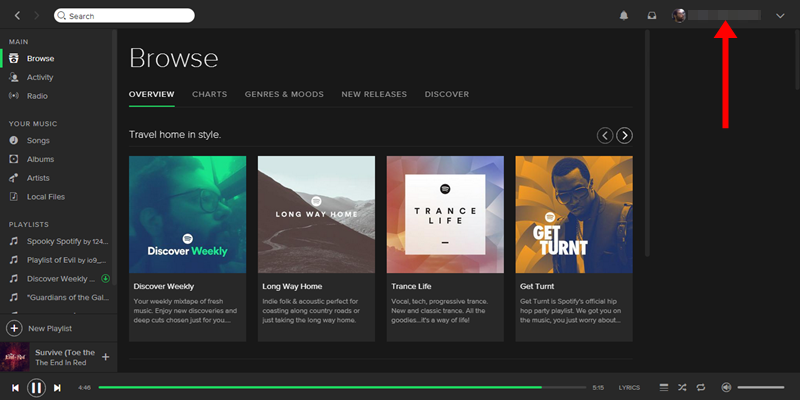Go to Artists in Your Music
The image size is (800, 400).
[x=38, y=178]
